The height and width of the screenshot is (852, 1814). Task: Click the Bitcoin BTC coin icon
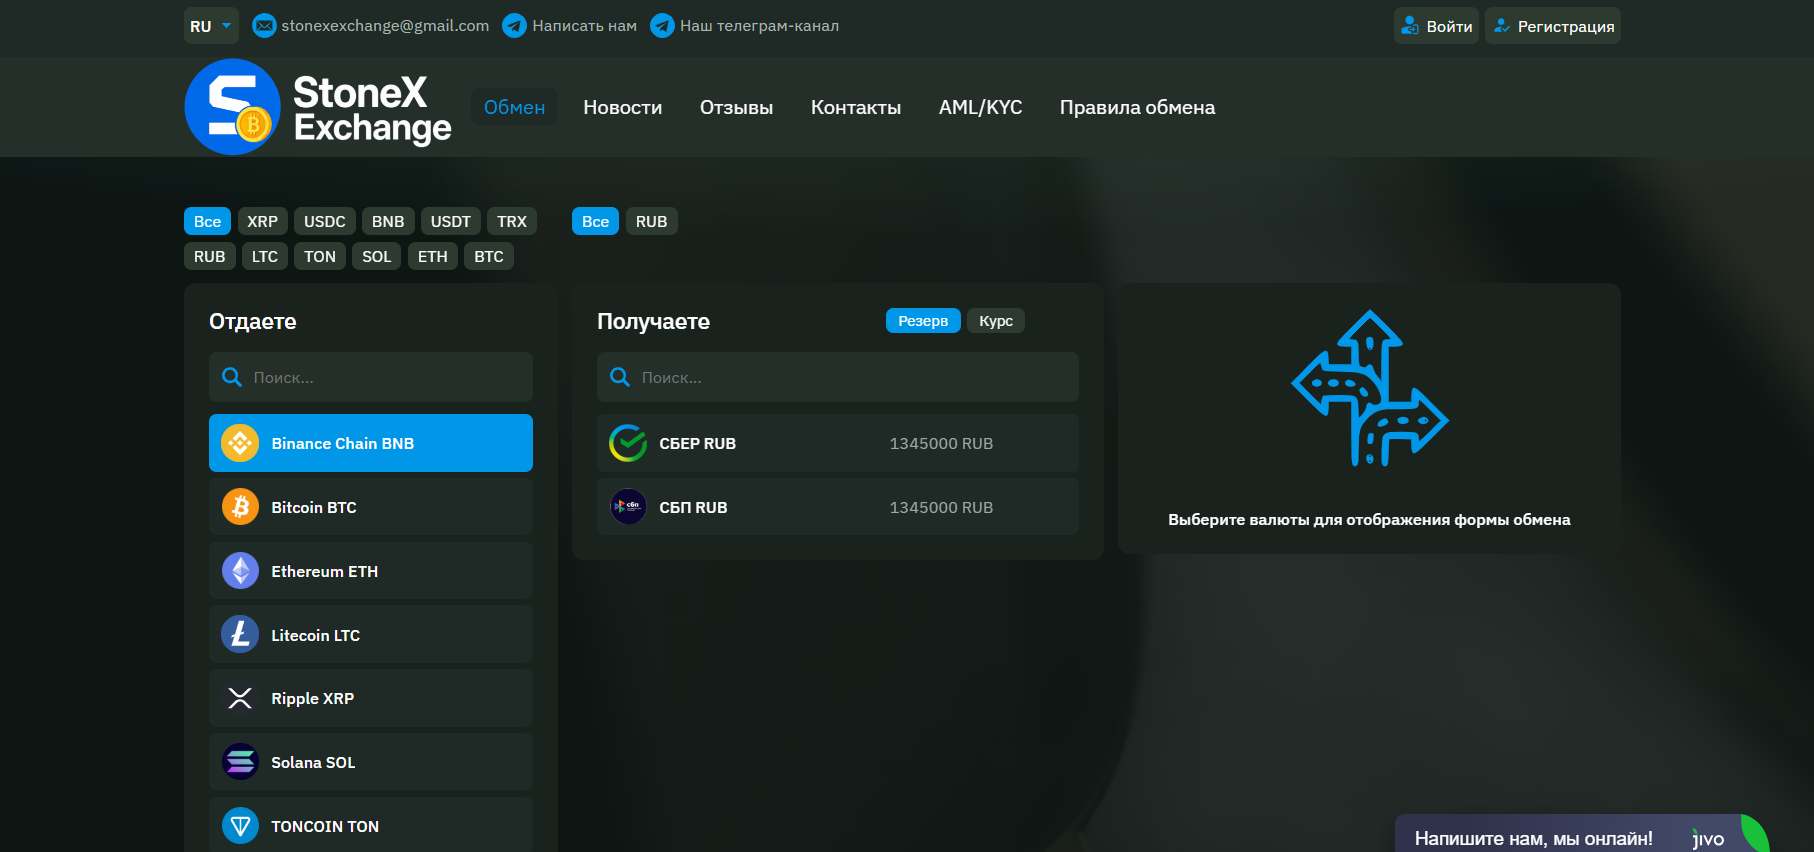click(x=240, y=507)
